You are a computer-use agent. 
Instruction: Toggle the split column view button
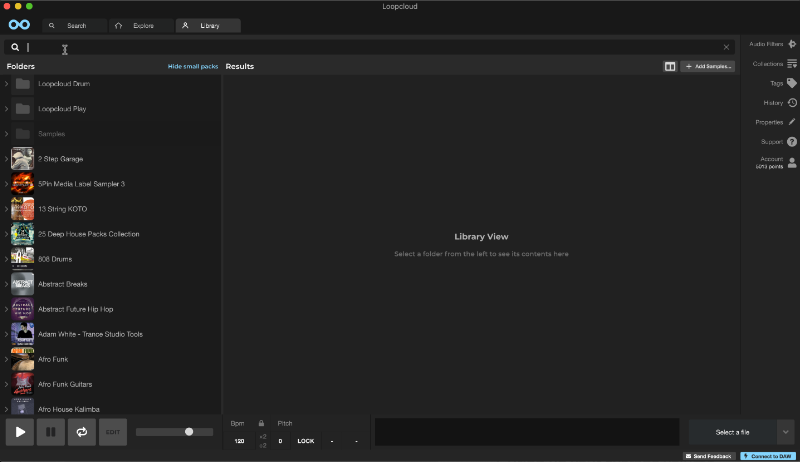[670, 66]
